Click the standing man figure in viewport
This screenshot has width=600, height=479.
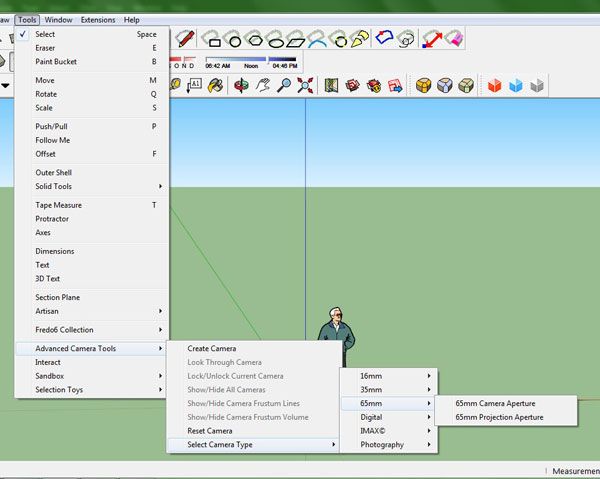[336, 338]
